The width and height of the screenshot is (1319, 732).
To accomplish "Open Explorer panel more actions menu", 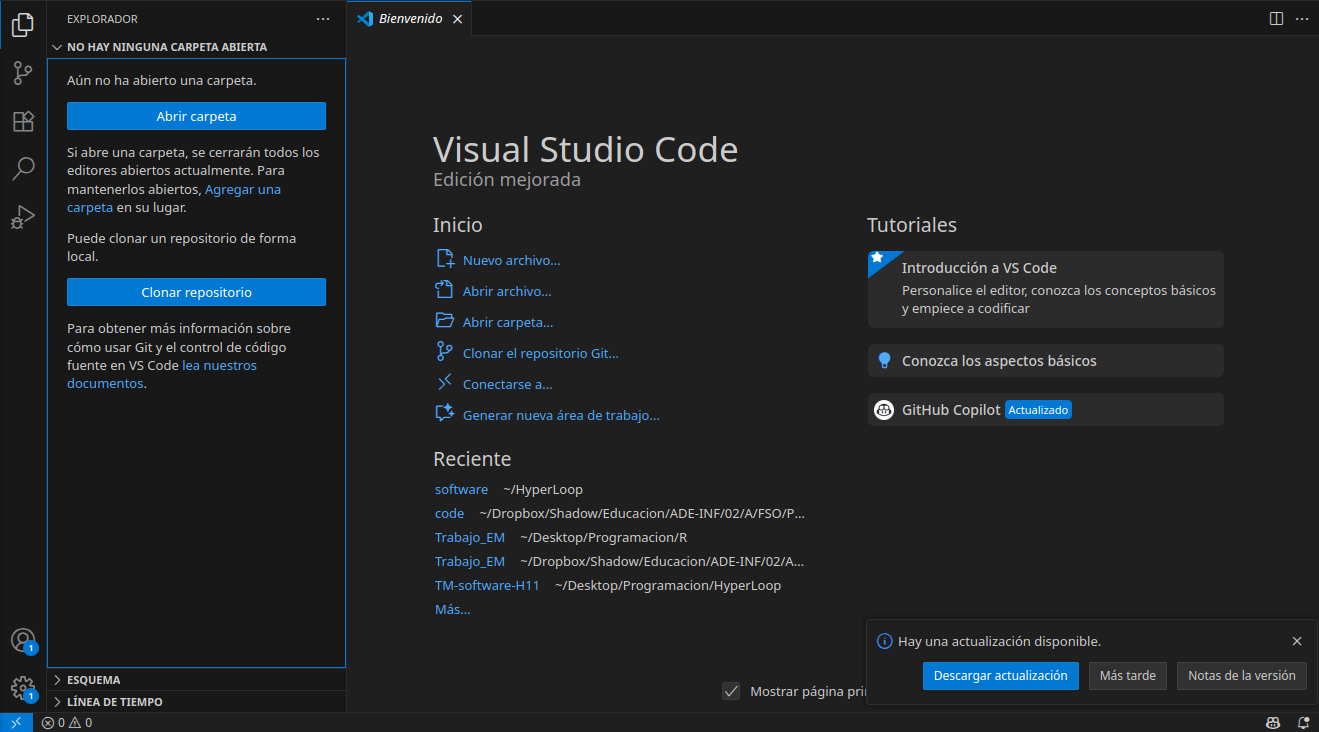I will click(x=322, y=19).
